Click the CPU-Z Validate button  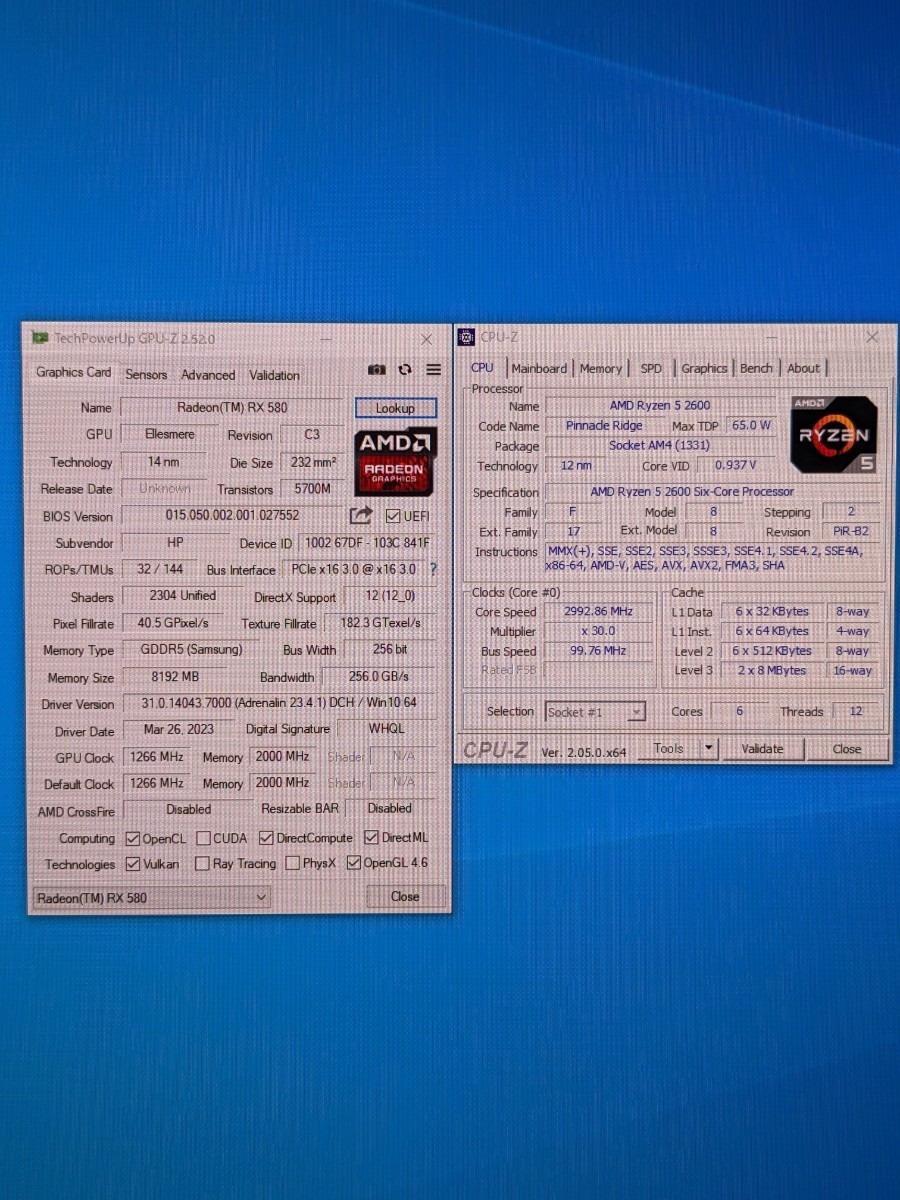point(762,748)
